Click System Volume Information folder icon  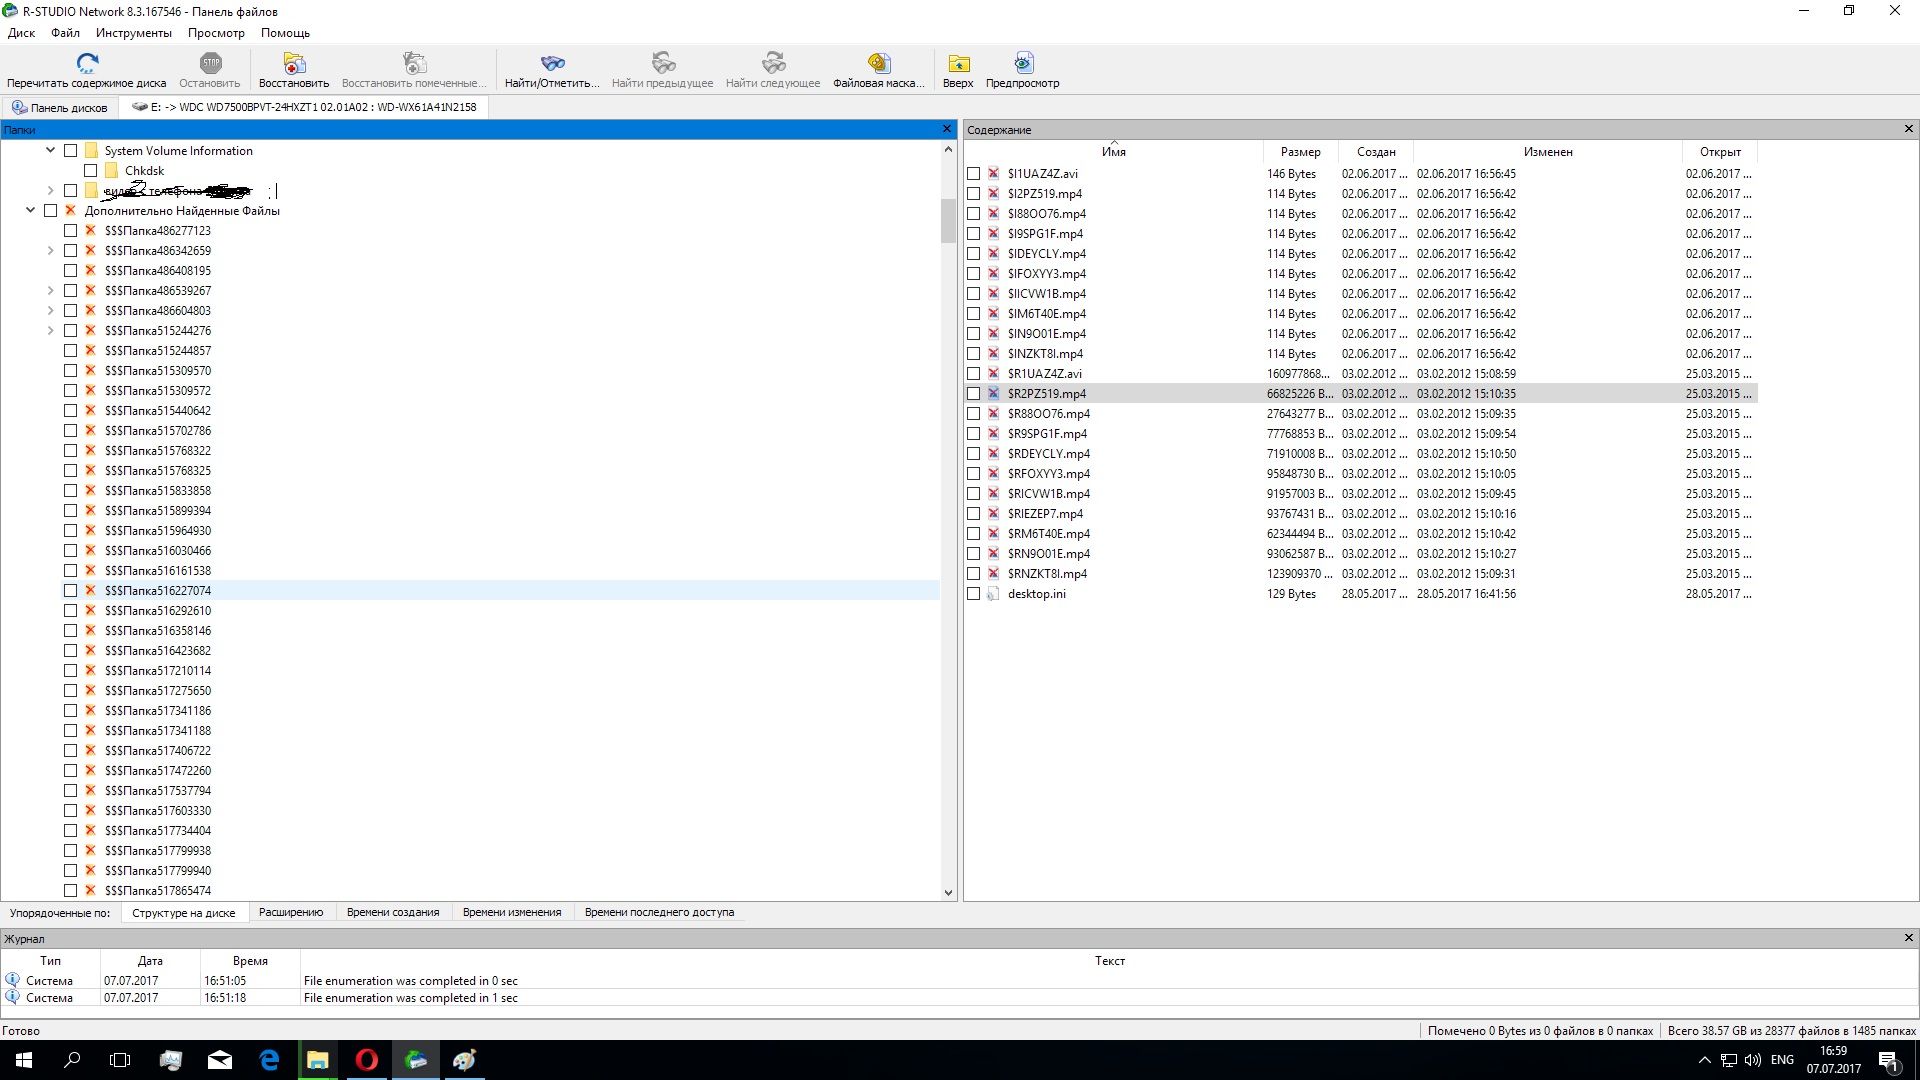(91, 150)
